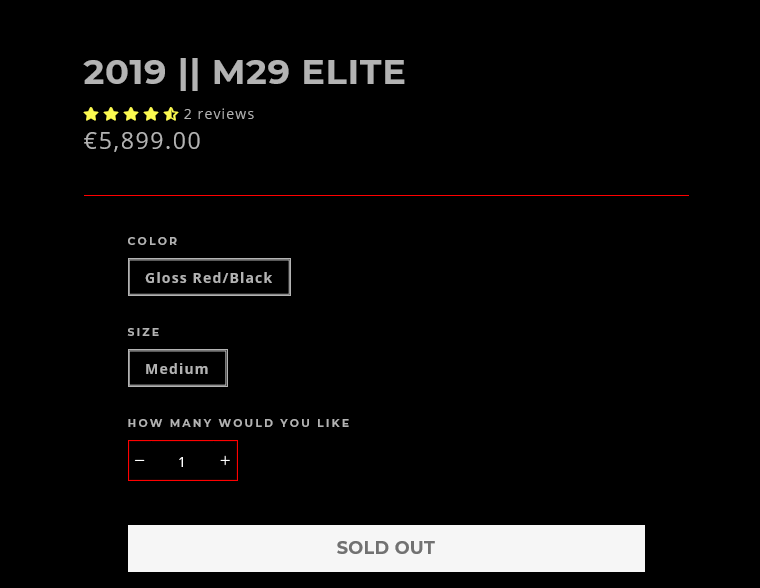Increase quantity with the plus icon

click(225, 460)
